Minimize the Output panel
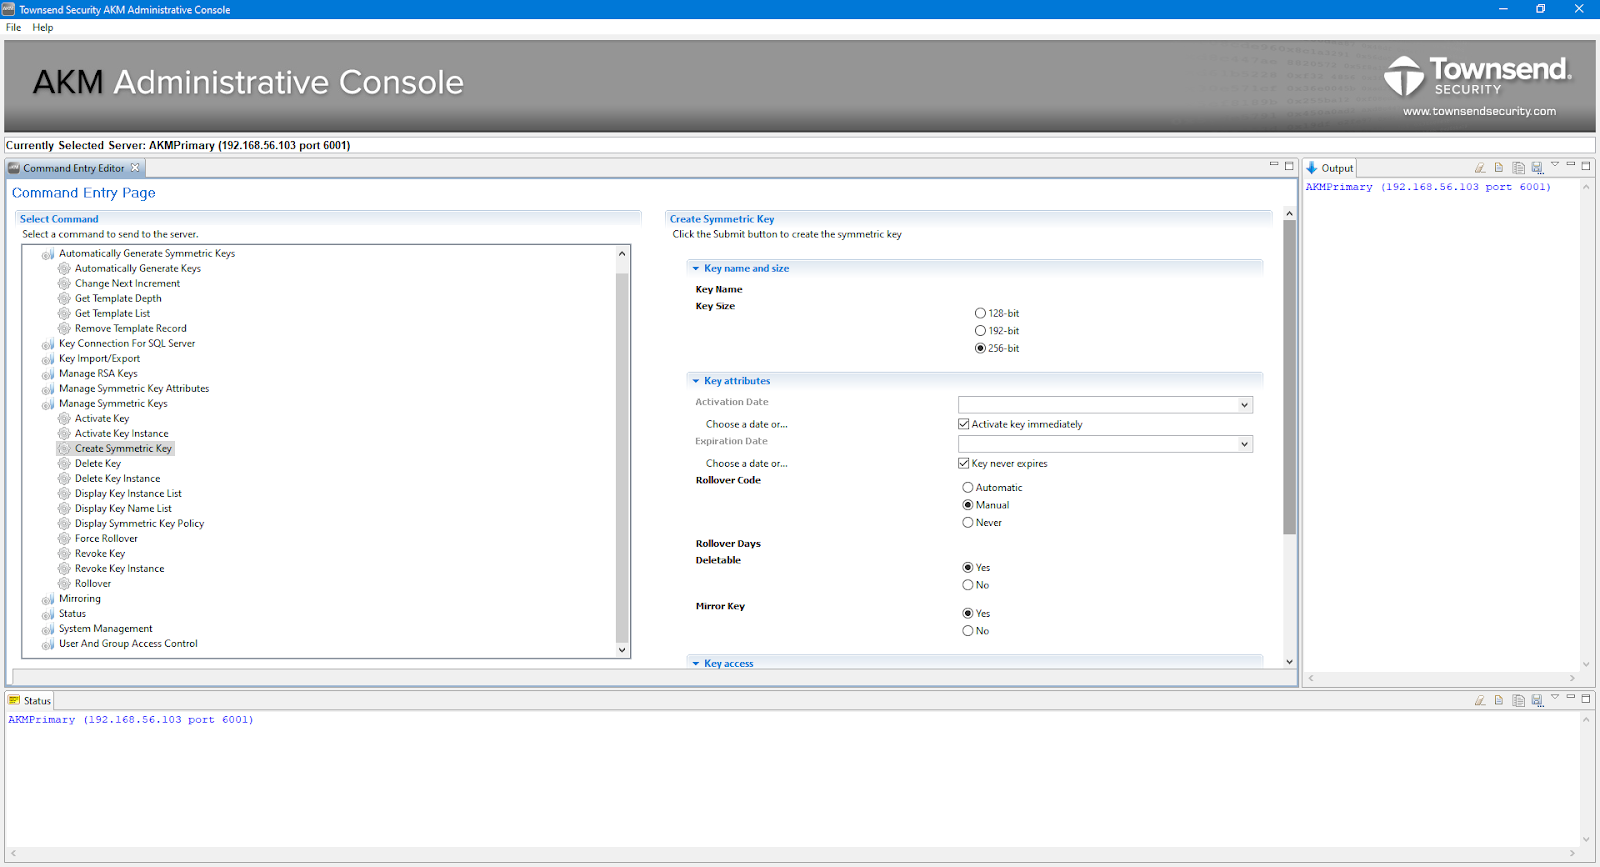This screenshot has width=1600, height=867. tap(1571, 165)
